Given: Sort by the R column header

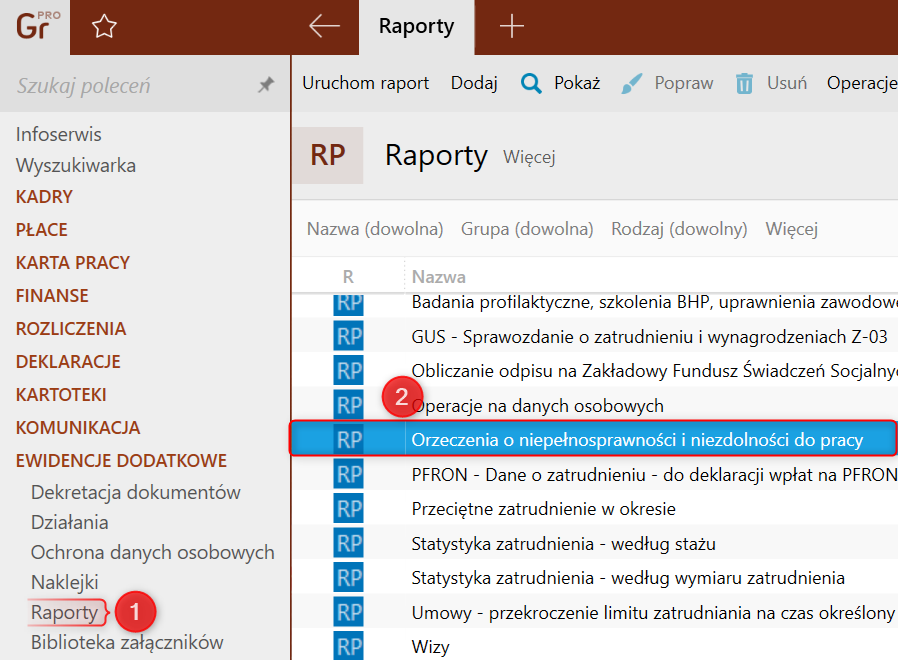Looking at the screenshot, I should (348, 277).
